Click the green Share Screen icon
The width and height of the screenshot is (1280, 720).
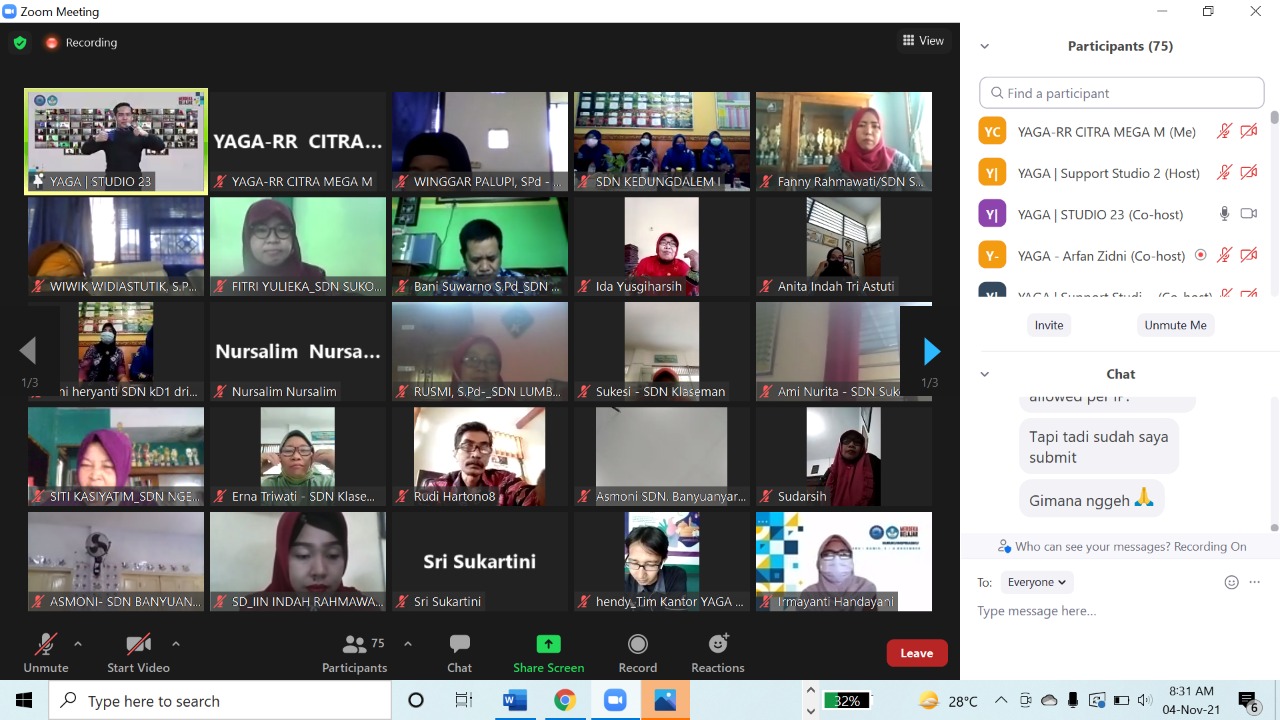548,645
